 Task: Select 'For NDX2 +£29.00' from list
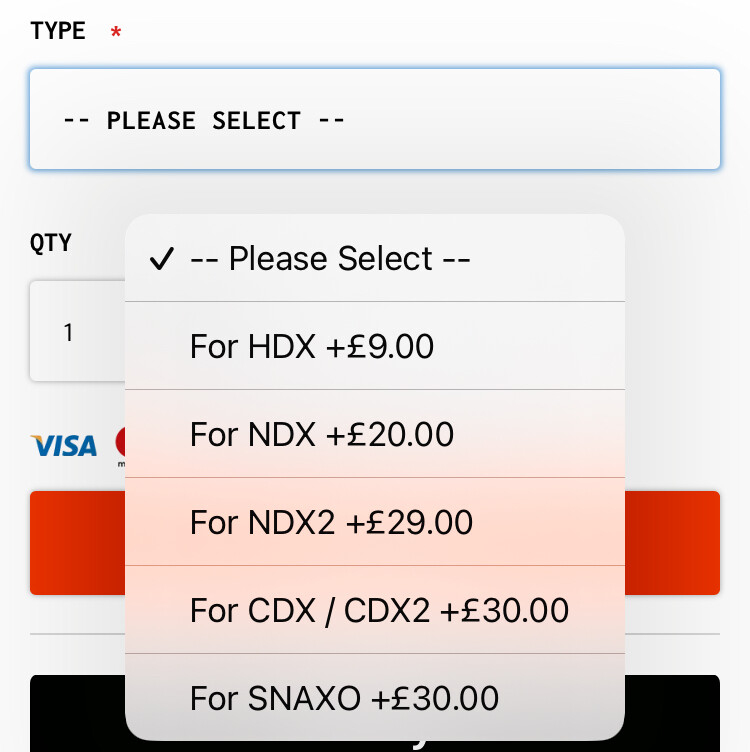(332, 523)
